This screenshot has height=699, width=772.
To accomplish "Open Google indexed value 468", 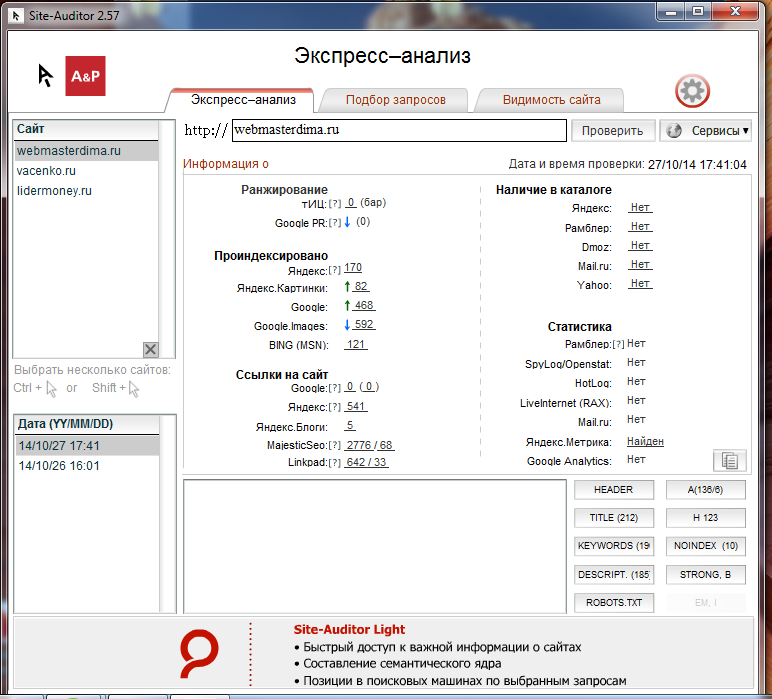I will coord(364,305).
